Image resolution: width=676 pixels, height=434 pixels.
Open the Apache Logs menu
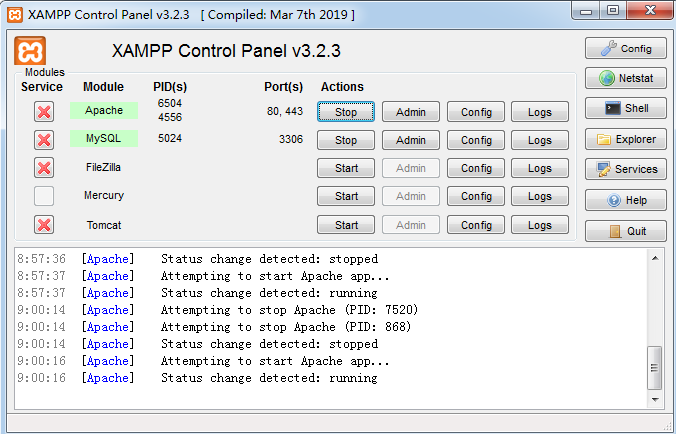(x=540, y=112)
